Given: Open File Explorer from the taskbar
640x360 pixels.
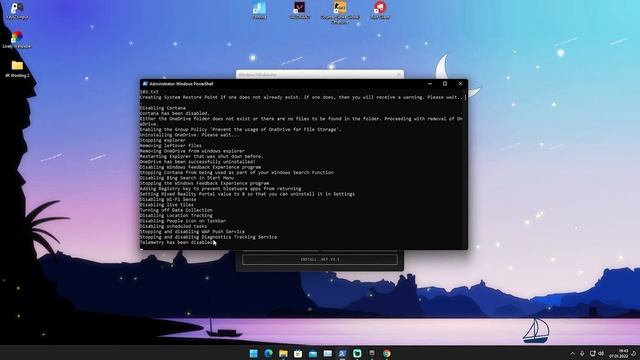Looking at the screenshot, I should pyautogui.click(x=283, y=353).
